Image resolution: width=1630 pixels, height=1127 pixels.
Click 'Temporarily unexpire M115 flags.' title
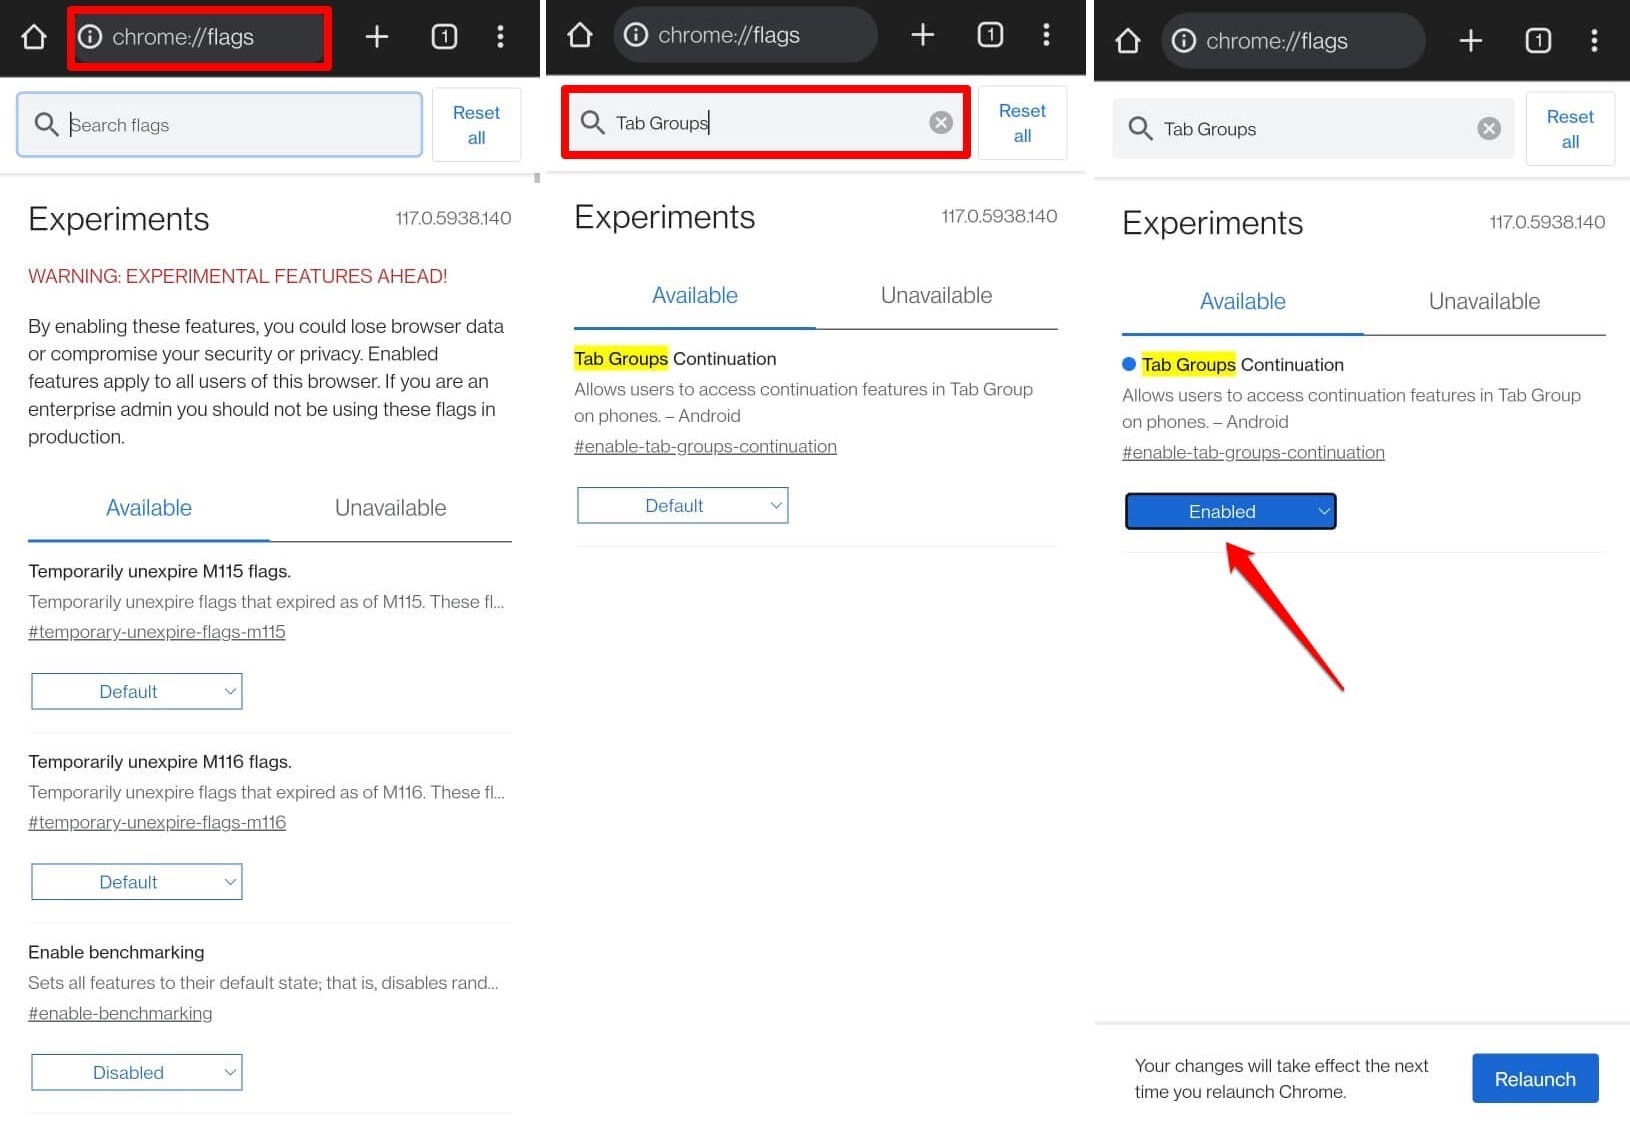pyautogui.click(x=160, y=571)
